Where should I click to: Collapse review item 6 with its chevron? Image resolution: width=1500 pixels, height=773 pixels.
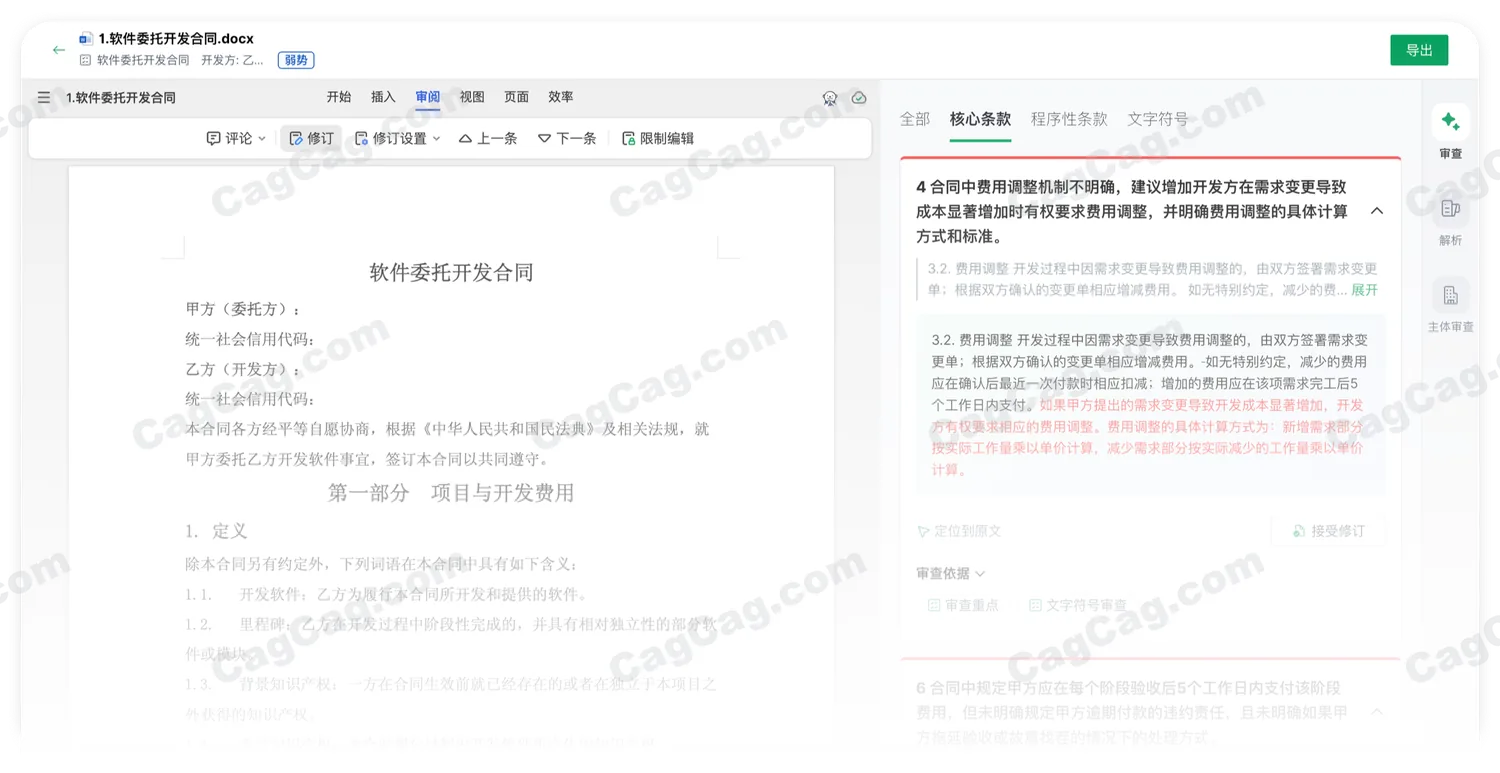pyautogui.click(x=1377, y=712)
